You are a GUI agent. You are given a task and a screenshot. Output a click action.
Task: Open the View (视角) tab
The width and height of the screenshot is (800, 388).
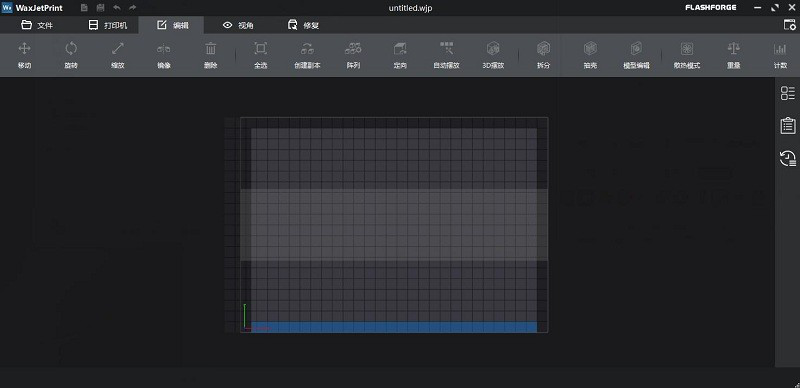[x=238, y=25]
